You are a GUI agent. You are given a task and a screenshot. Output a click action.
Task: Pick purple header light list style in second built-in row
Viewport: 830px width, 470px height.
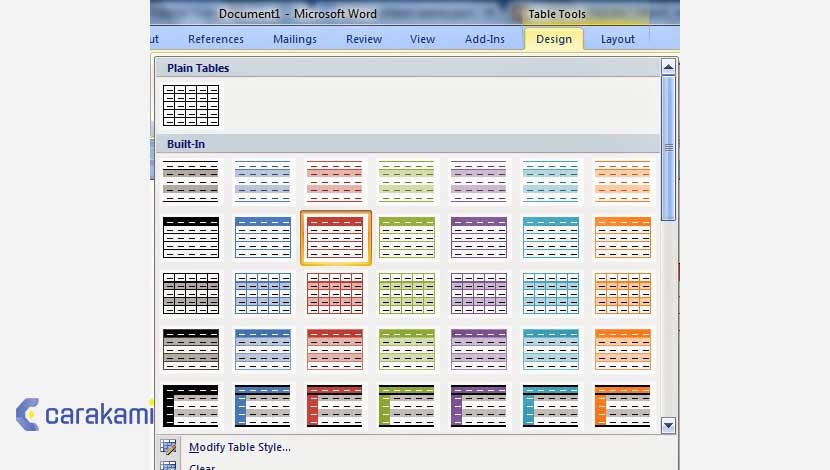click(x=479, y=238)
